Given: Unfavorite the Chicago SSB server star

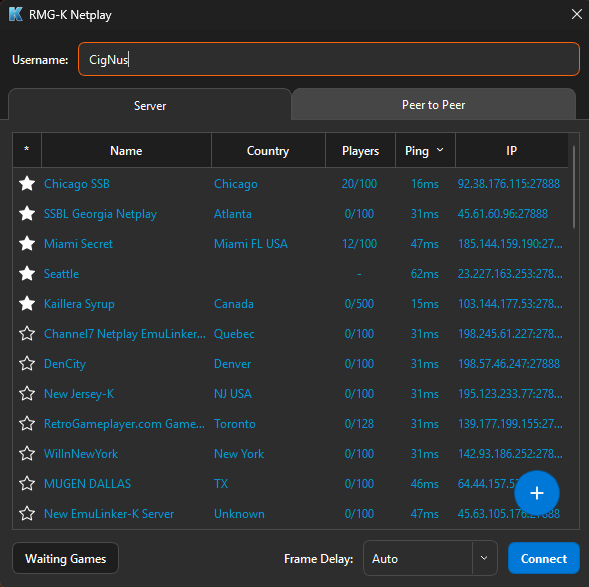Looking at the screenshot, I should (27, 184).
